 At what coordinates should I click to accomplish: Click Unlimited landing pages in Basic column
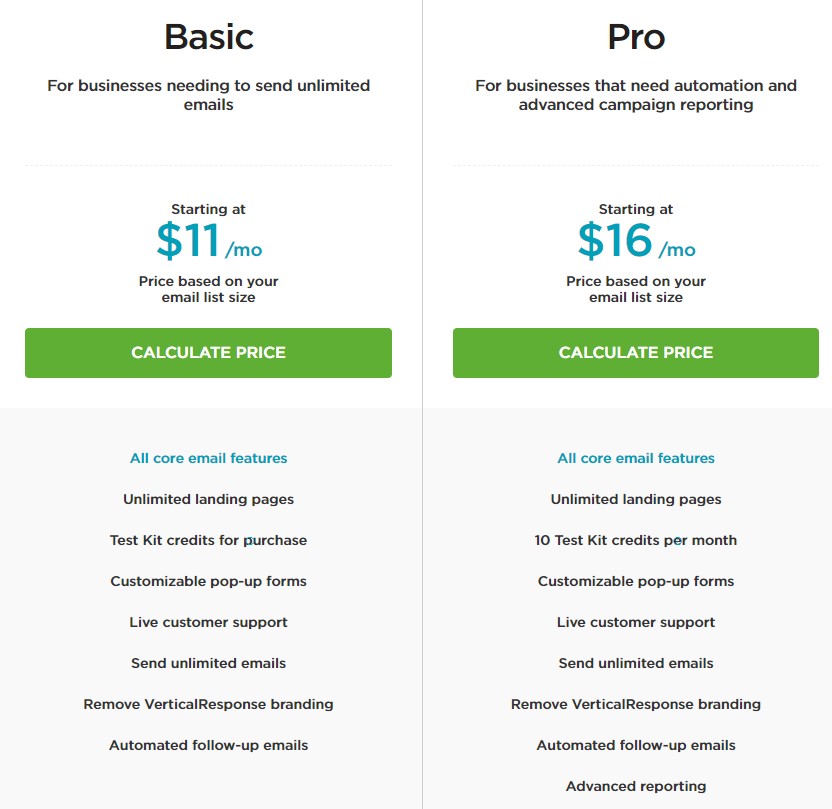pos(209,499)
